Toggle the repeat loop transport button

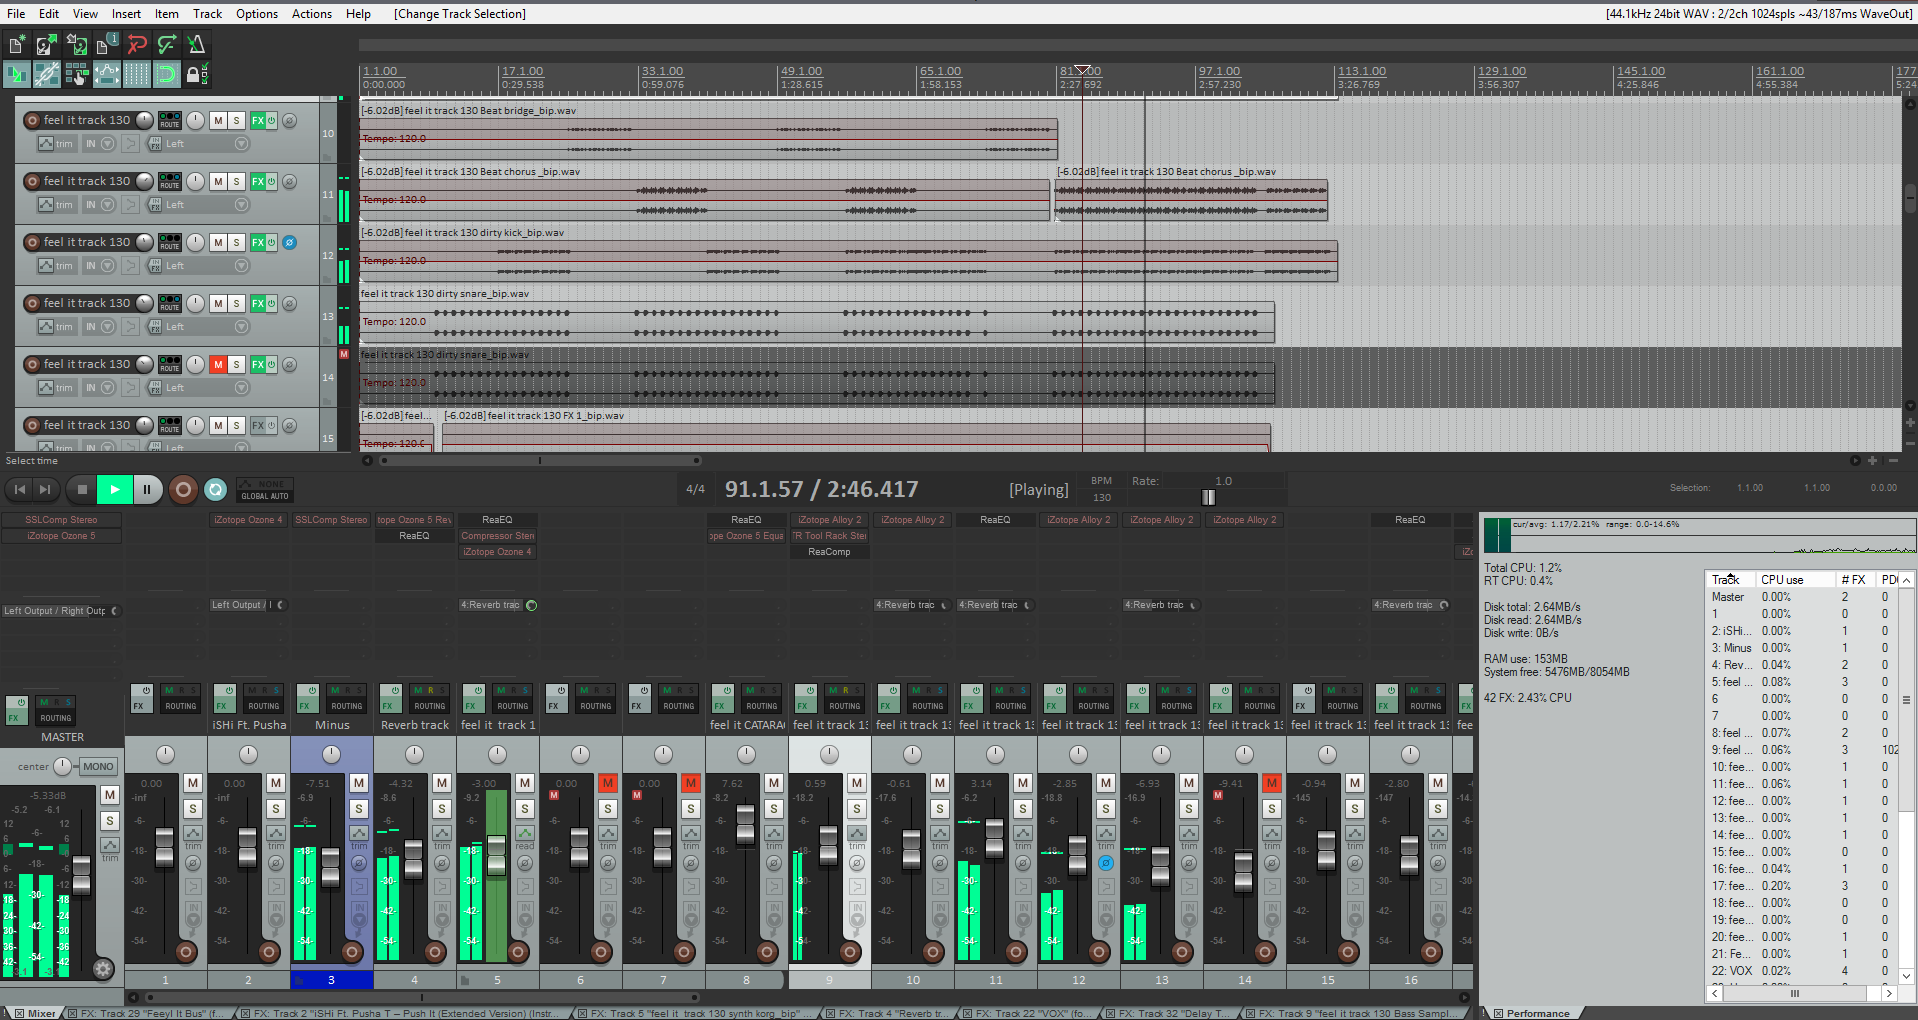pos(215,489)
